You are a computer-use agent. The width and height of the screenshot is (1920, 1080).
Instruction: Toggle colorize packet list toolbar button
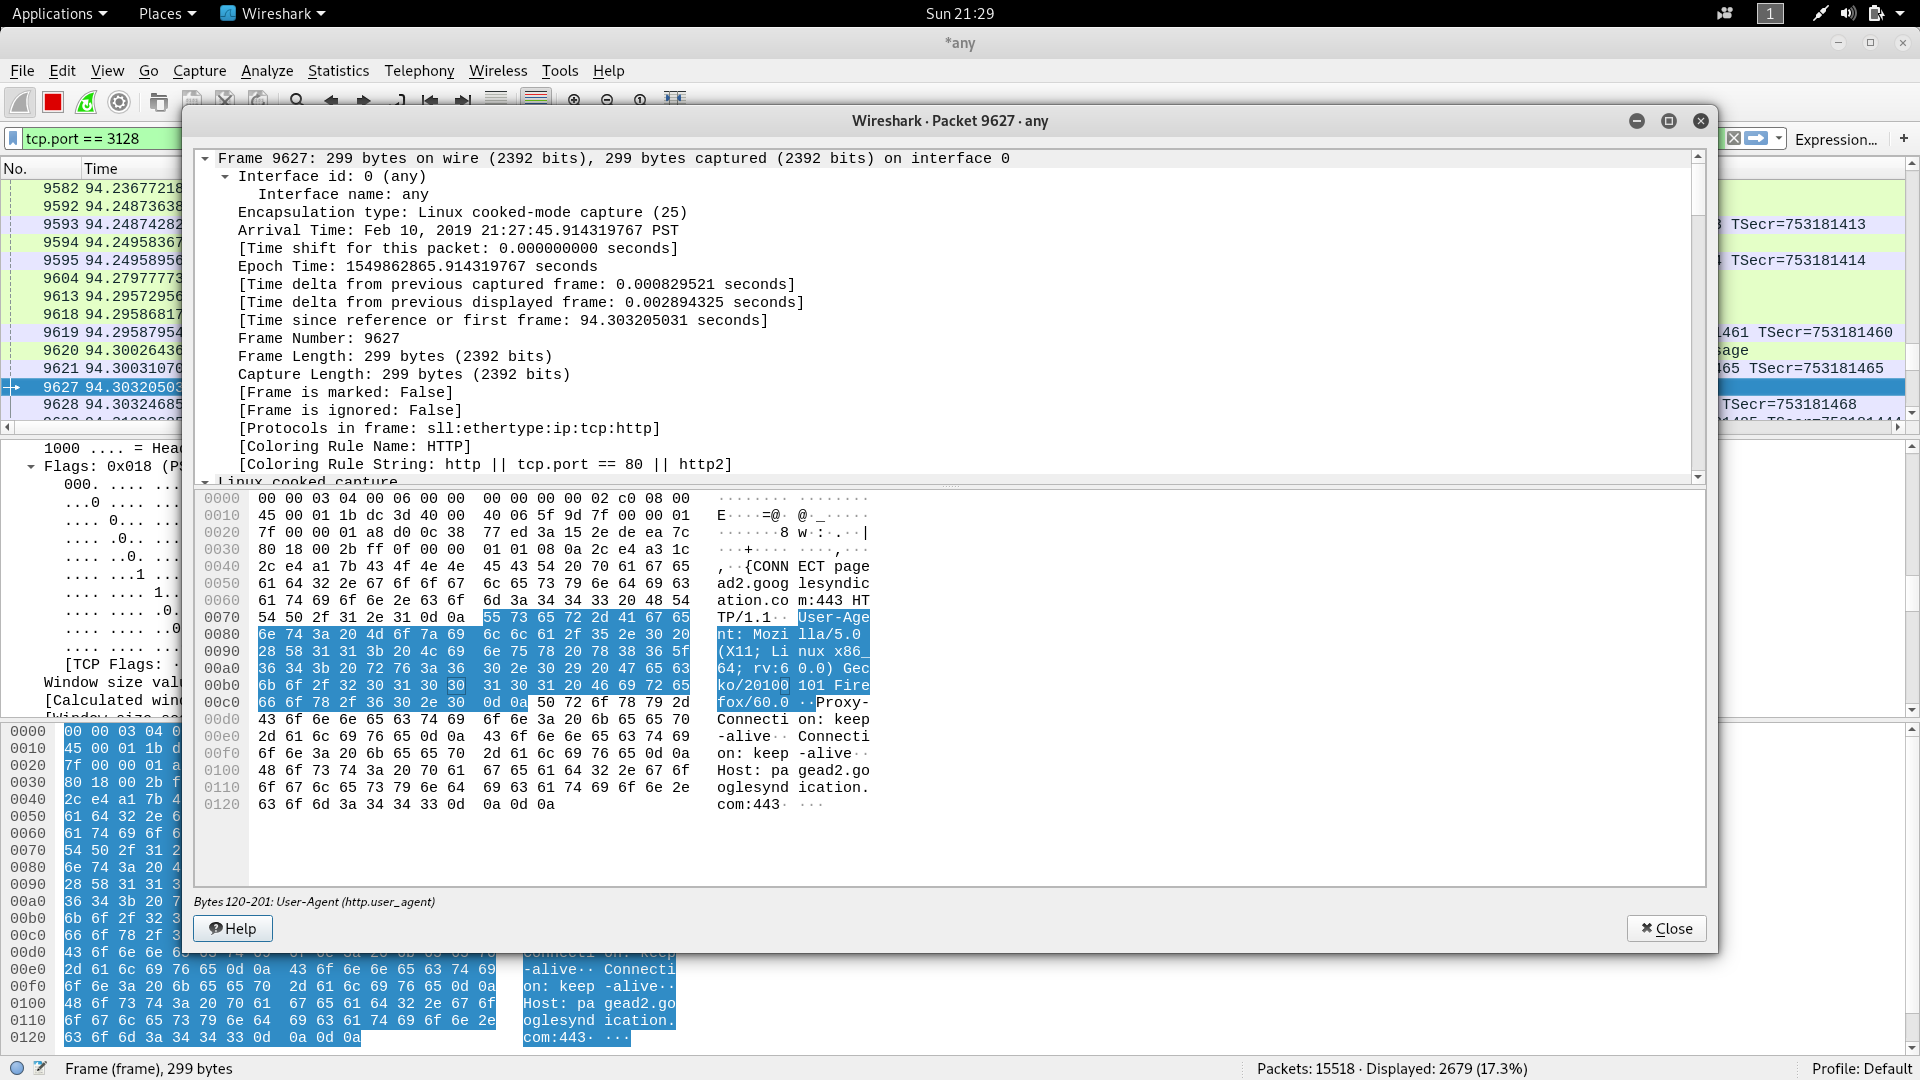(x=536, y=99)
